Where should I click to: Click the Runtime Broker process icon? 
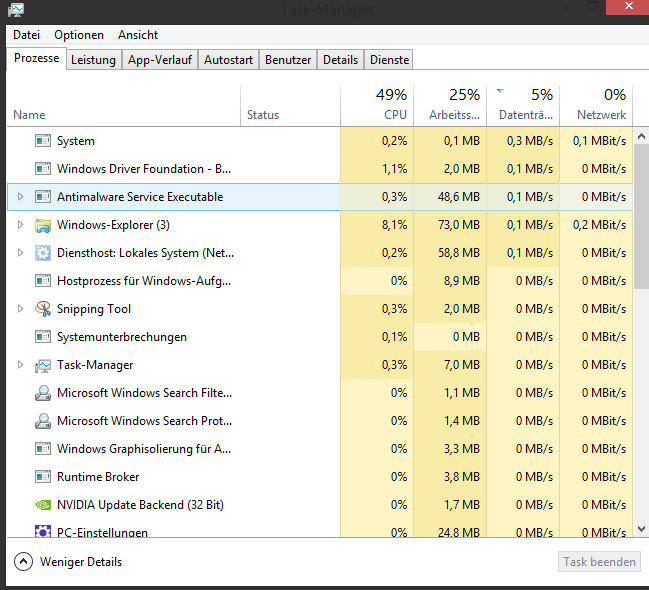coord(43,477)
